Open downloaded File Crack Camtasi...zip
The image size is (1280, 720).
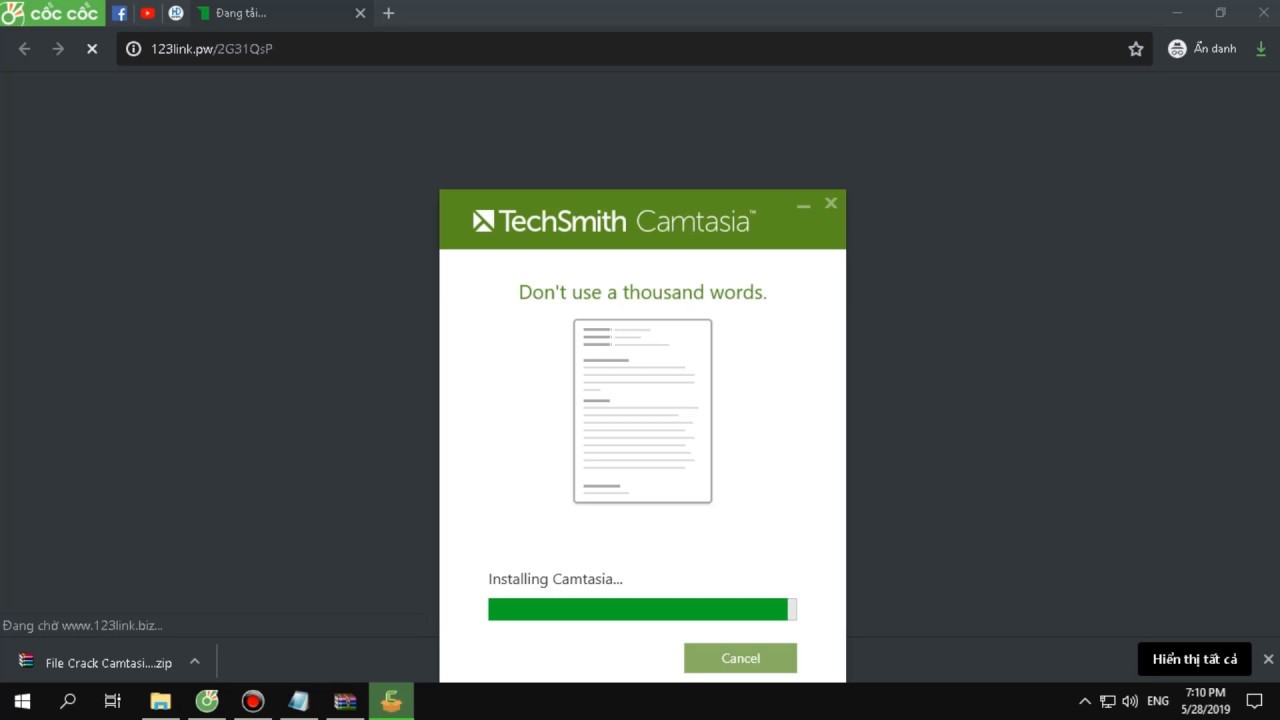coord(96,662)
